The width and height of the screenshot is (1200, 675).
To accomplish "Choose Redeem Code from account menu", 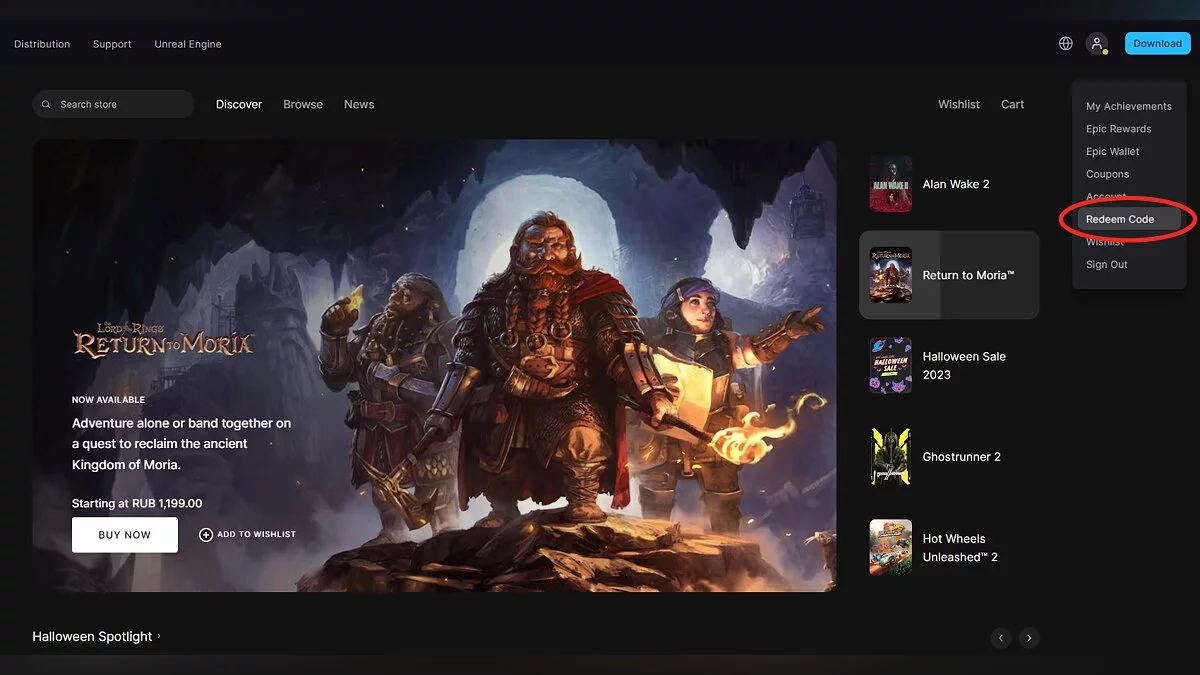I will pos(1120,219).
